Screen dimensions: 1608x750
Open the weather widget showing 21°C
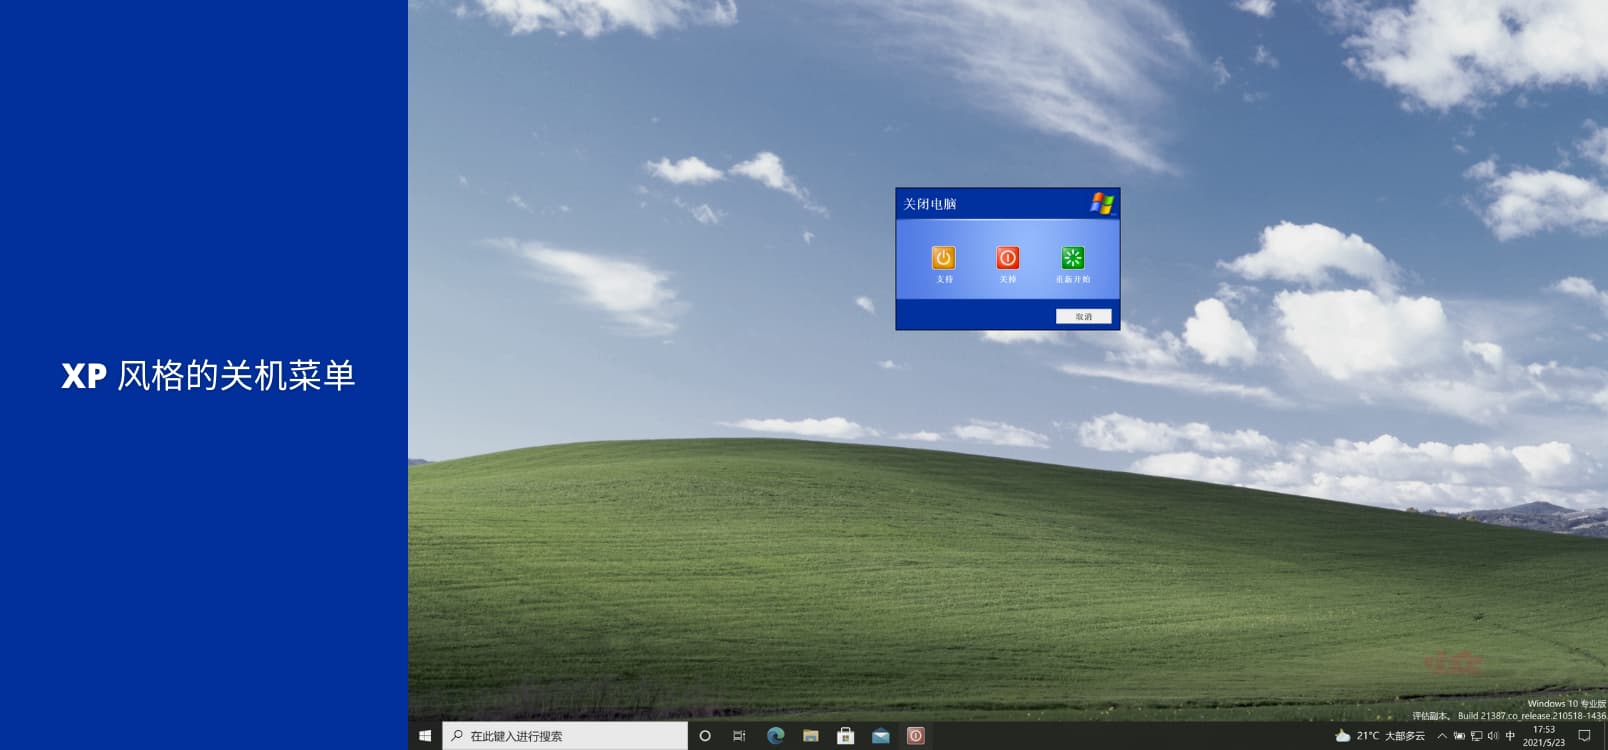(x=1380, y=736)
